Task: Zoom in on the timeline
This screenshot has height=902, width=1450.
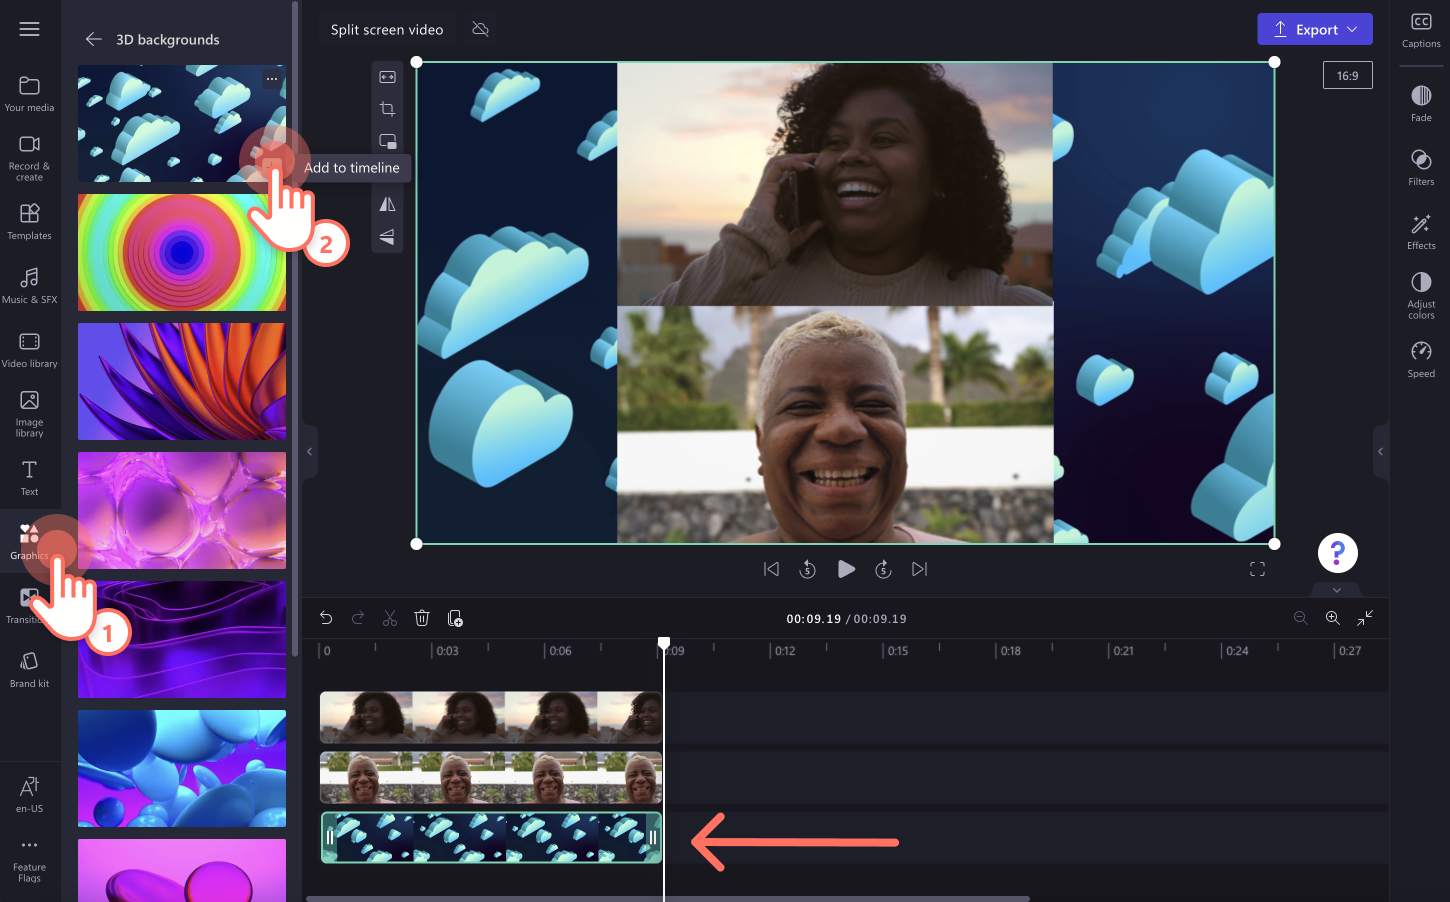Action: click(x=1332, y=617)
